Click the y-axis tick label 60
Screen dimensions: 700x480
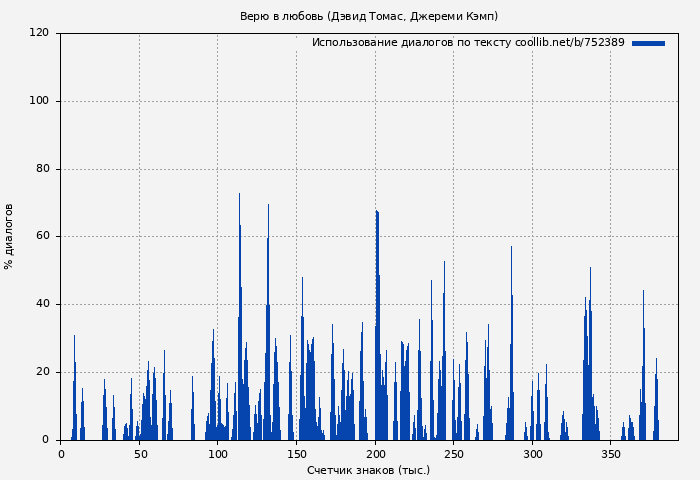tap(42, 237)
